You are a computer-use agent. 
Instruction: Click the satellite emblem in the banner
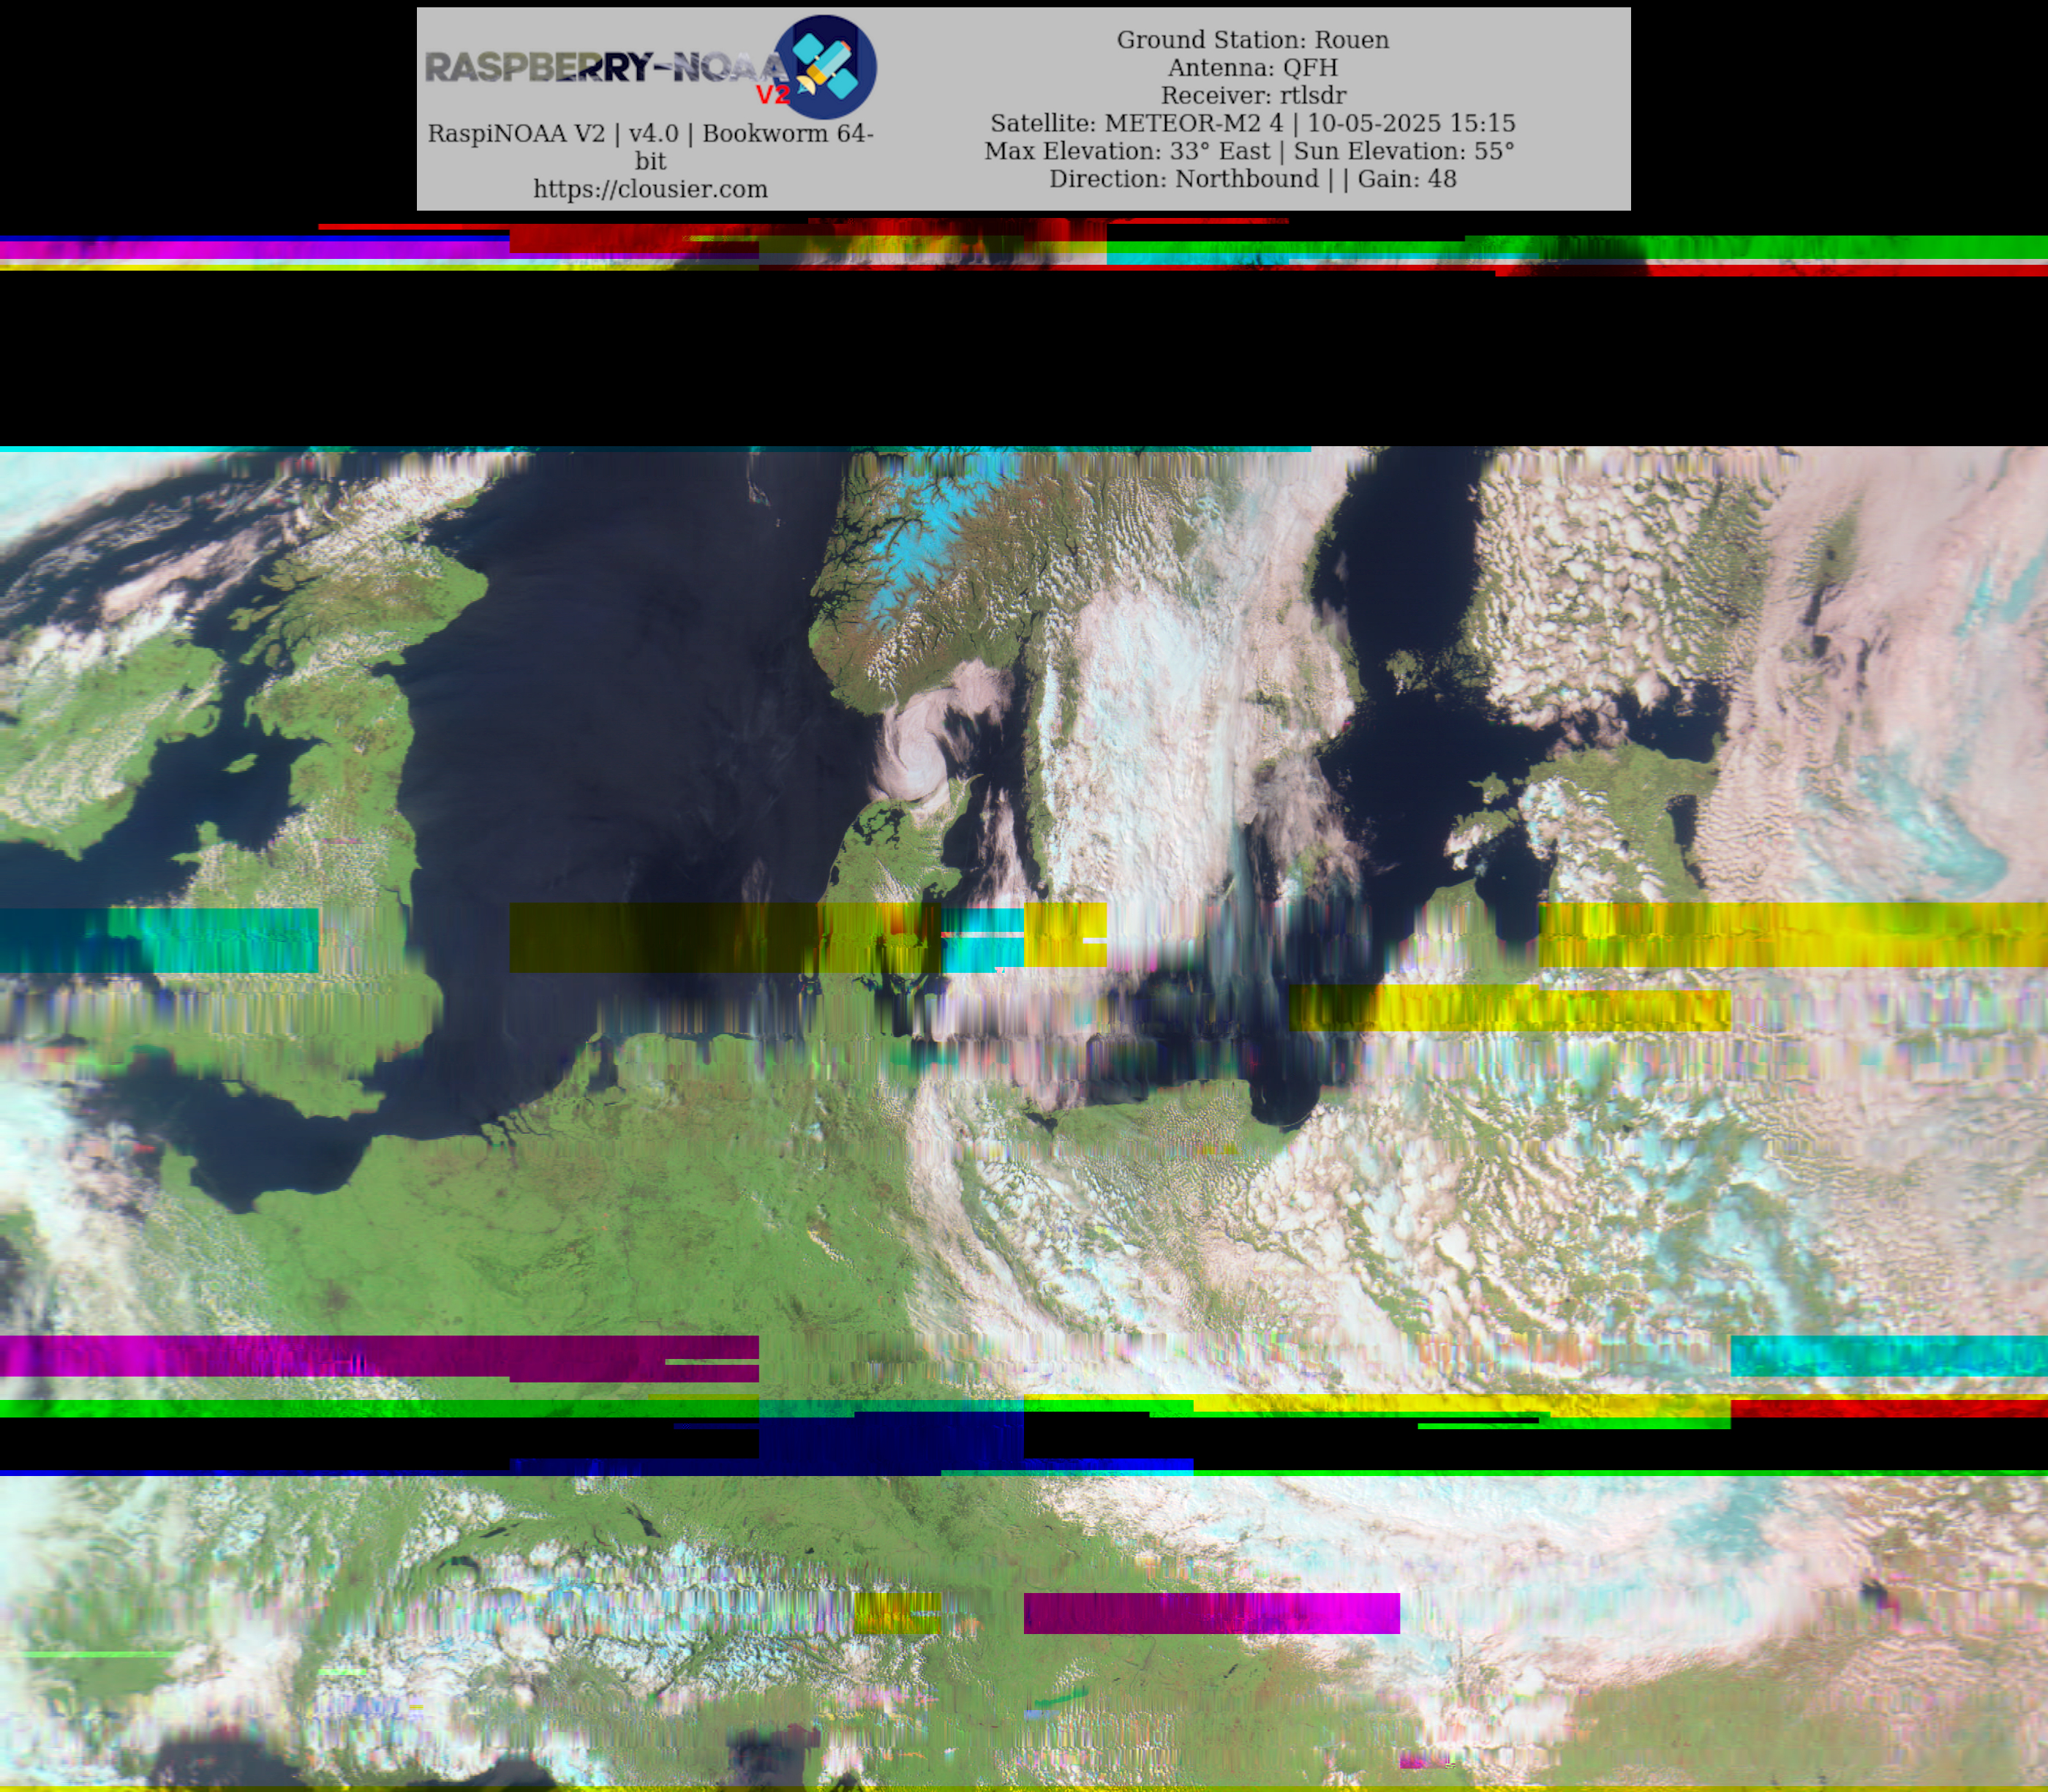coord(825,67)
